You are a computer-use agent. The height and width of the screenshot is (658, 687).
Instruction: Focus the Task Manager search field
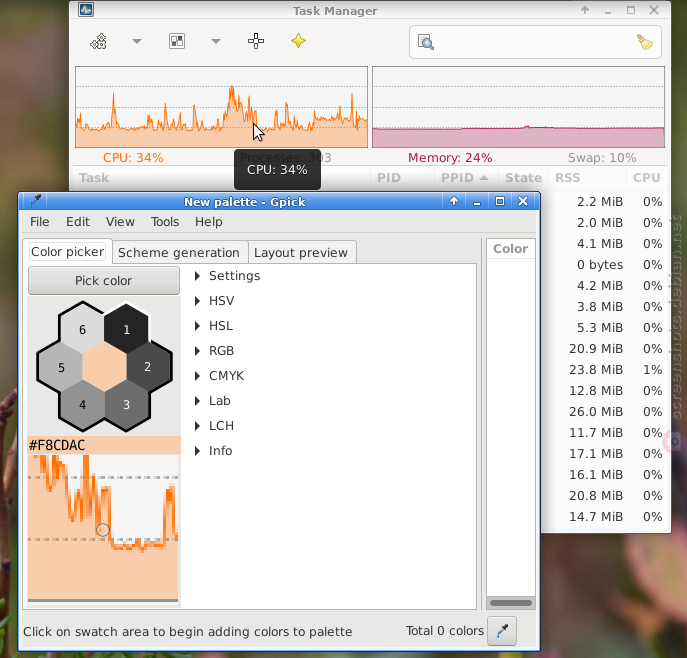535,42
